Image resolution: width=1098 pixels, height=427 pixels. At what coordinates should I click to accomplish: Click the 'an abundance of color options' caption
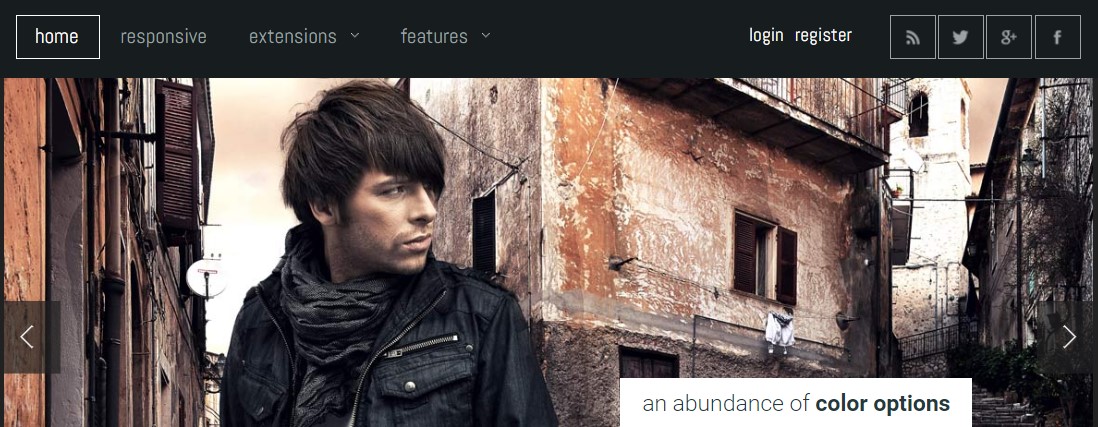coord(796,403)
